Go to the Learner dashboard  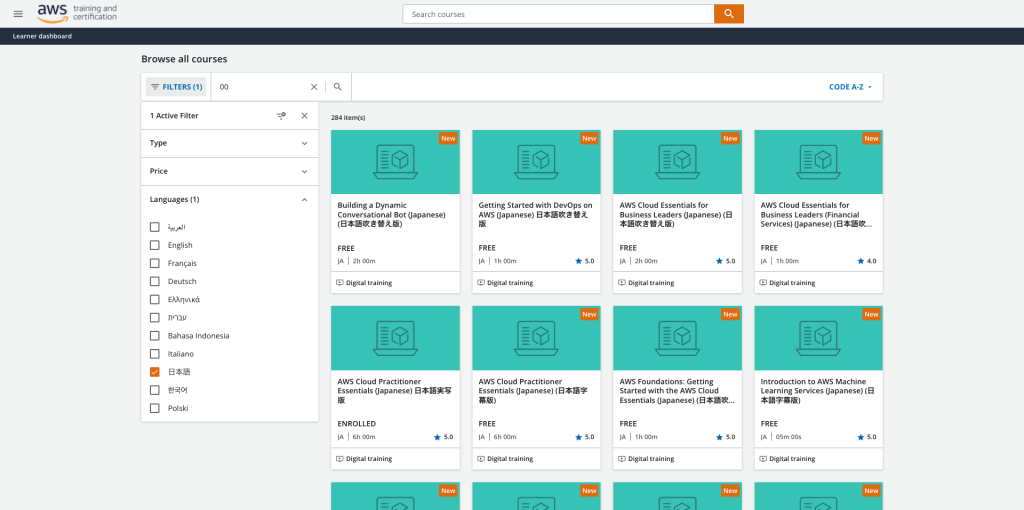click(x=42, y=36)
